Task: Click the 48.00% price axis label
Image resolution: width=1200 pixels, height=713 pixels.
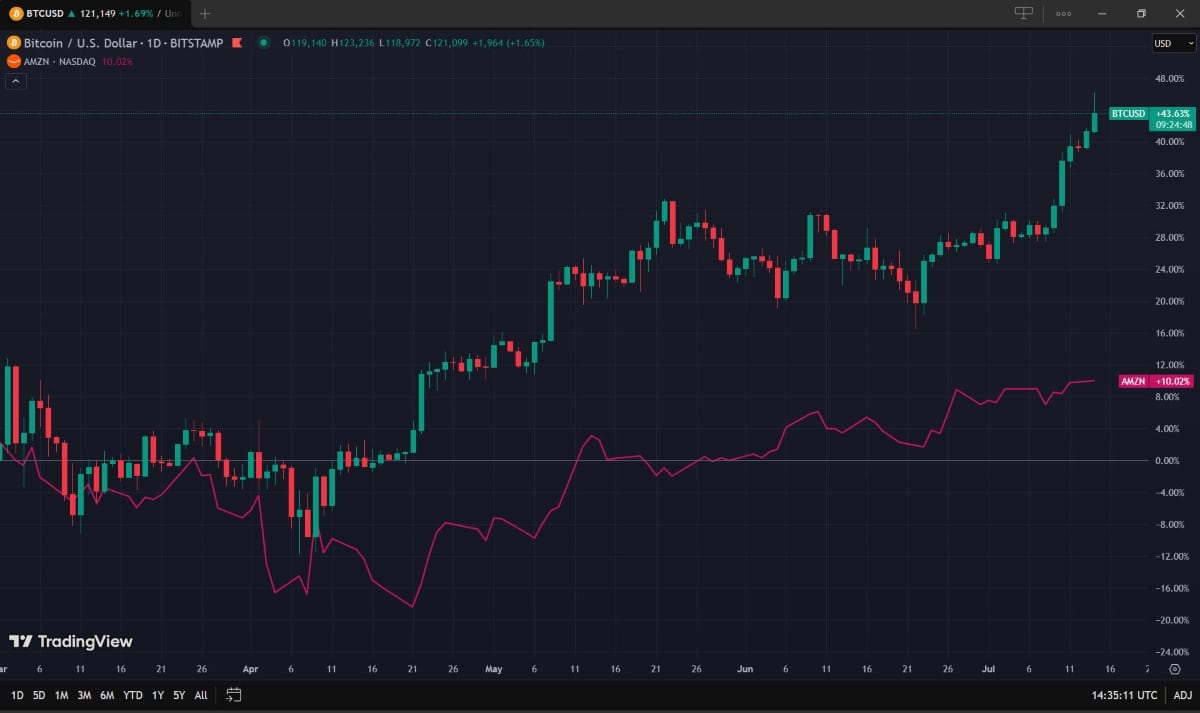Action: click(x=1169, y=78)
